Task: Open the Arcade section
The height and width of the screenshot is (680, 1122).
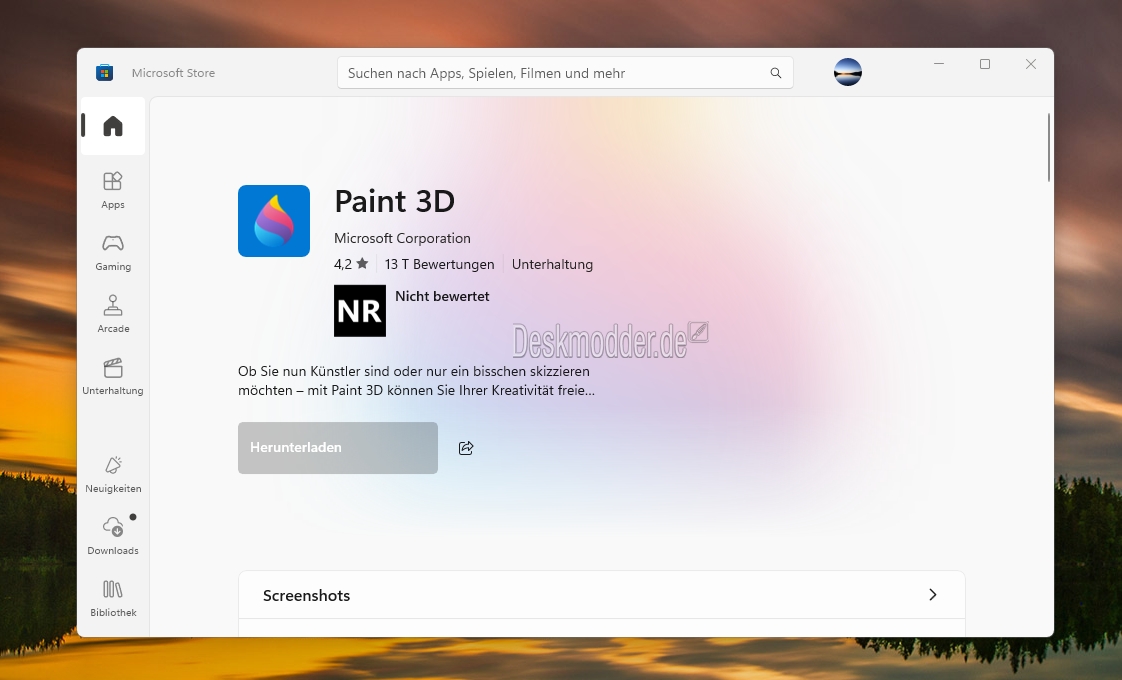Action: pyautogui.click(x=113, y=314)
